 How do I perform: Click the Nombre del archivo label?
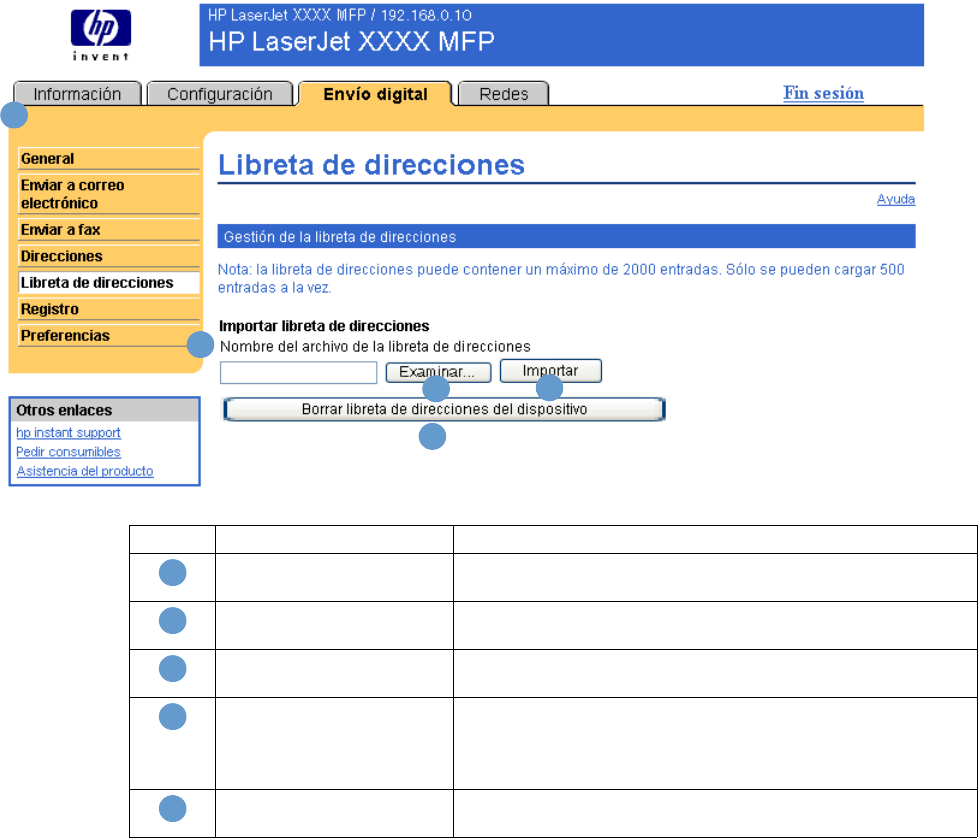(x=375, y=347)
